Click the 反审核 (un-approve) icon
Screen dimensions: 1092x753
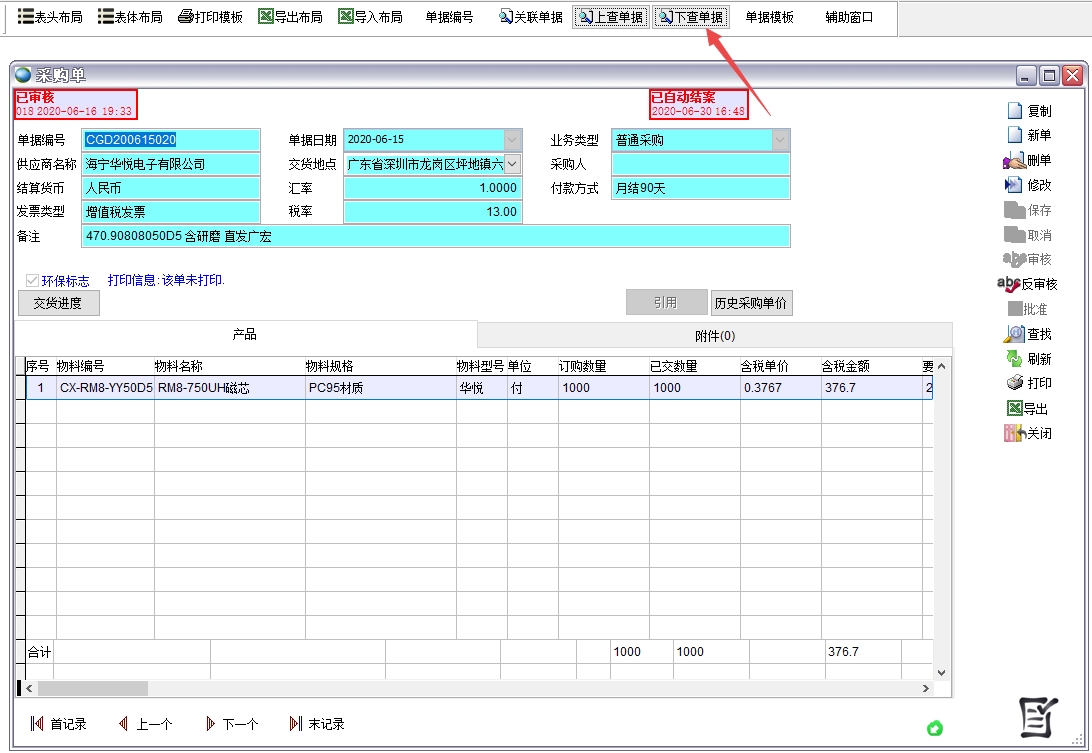(1009, 284)
